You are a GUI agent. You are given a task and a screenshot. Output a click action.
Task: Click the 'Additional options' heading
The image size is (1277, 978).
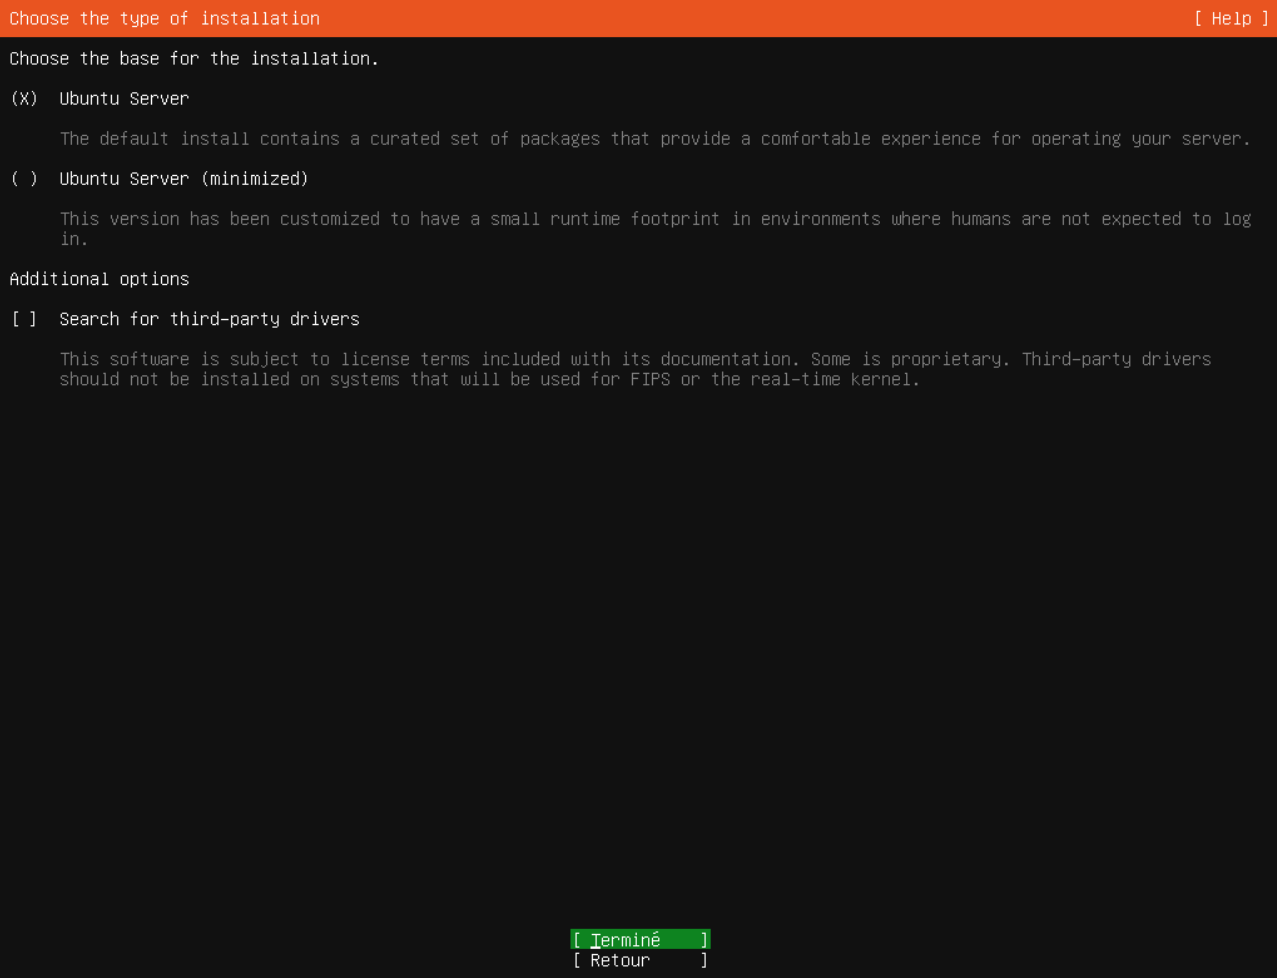pyautogui.click(x=98, y=279)
